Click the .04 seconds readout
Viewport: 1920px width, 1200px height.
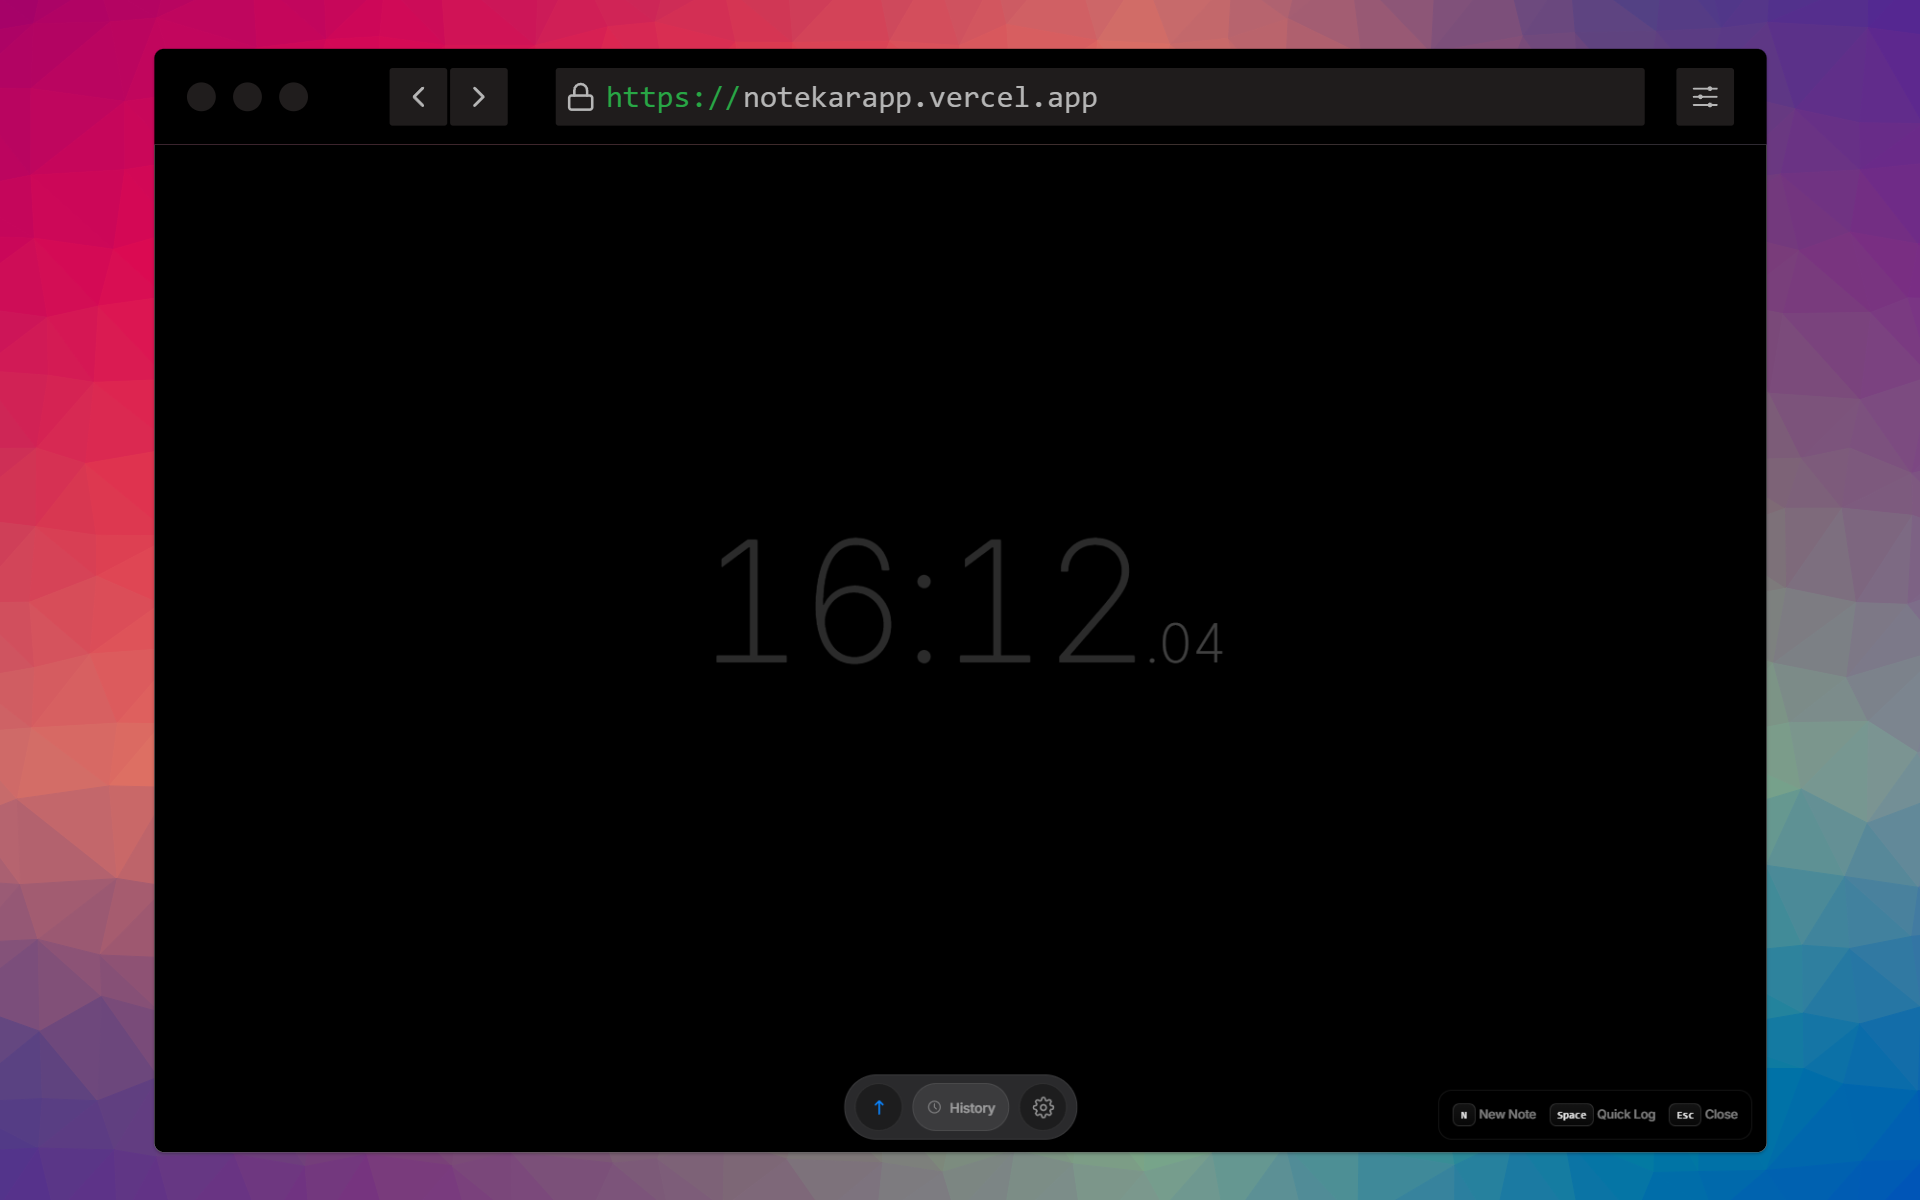click(x=1186, y=644)
